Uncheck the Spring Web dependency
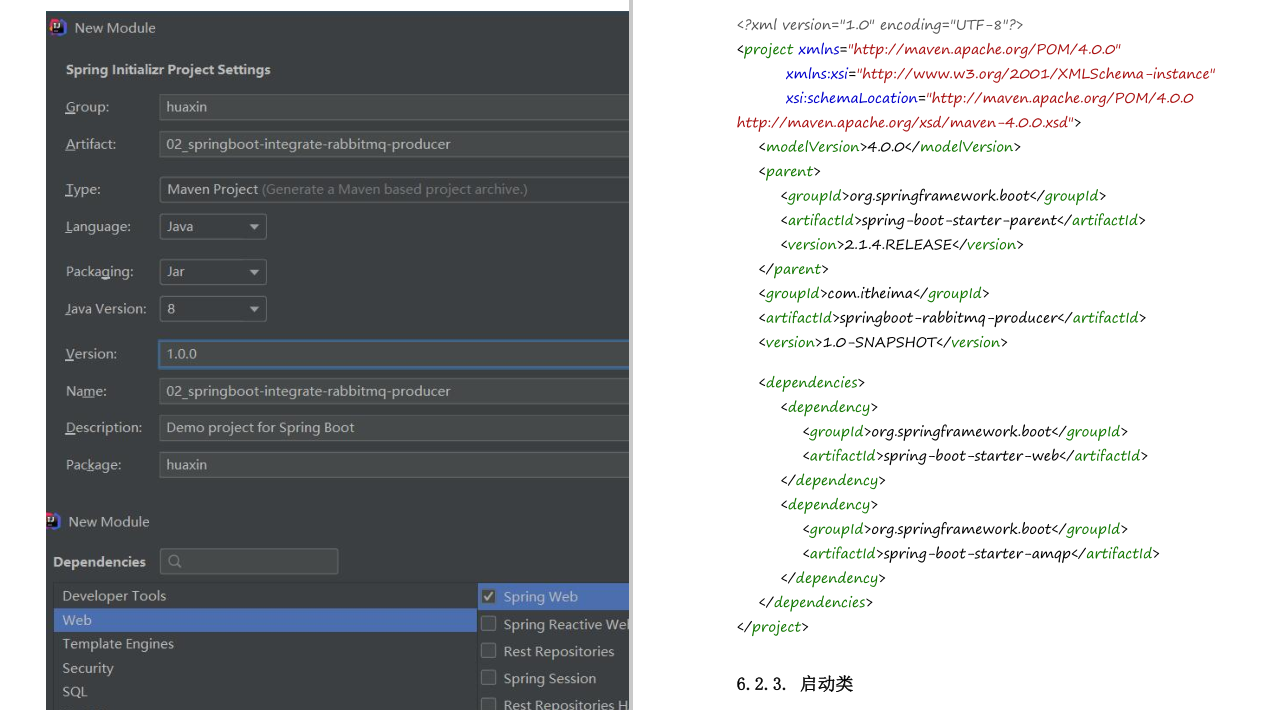Viewport: 1265px width, 710px height. point(488,595)
